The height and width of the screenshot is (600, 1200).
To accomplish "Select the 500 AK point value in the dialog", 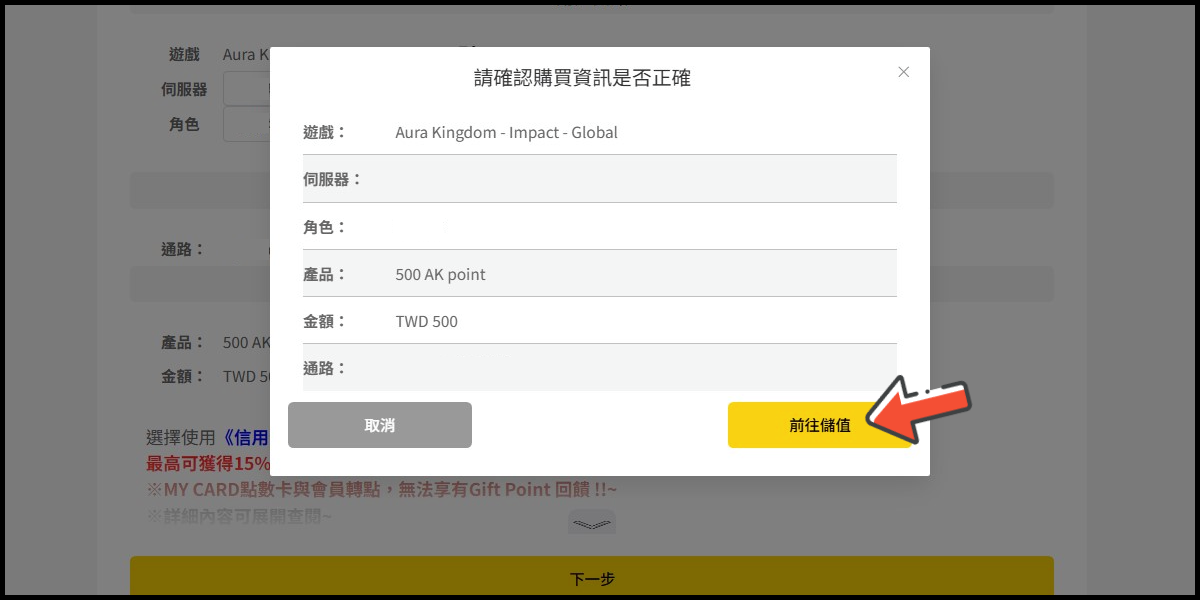I will click(440, 274).
